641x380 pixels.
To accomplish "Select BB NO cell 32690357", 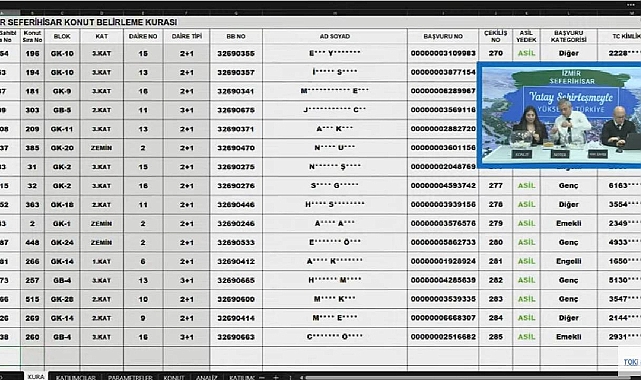I will [x=236, y=72].
